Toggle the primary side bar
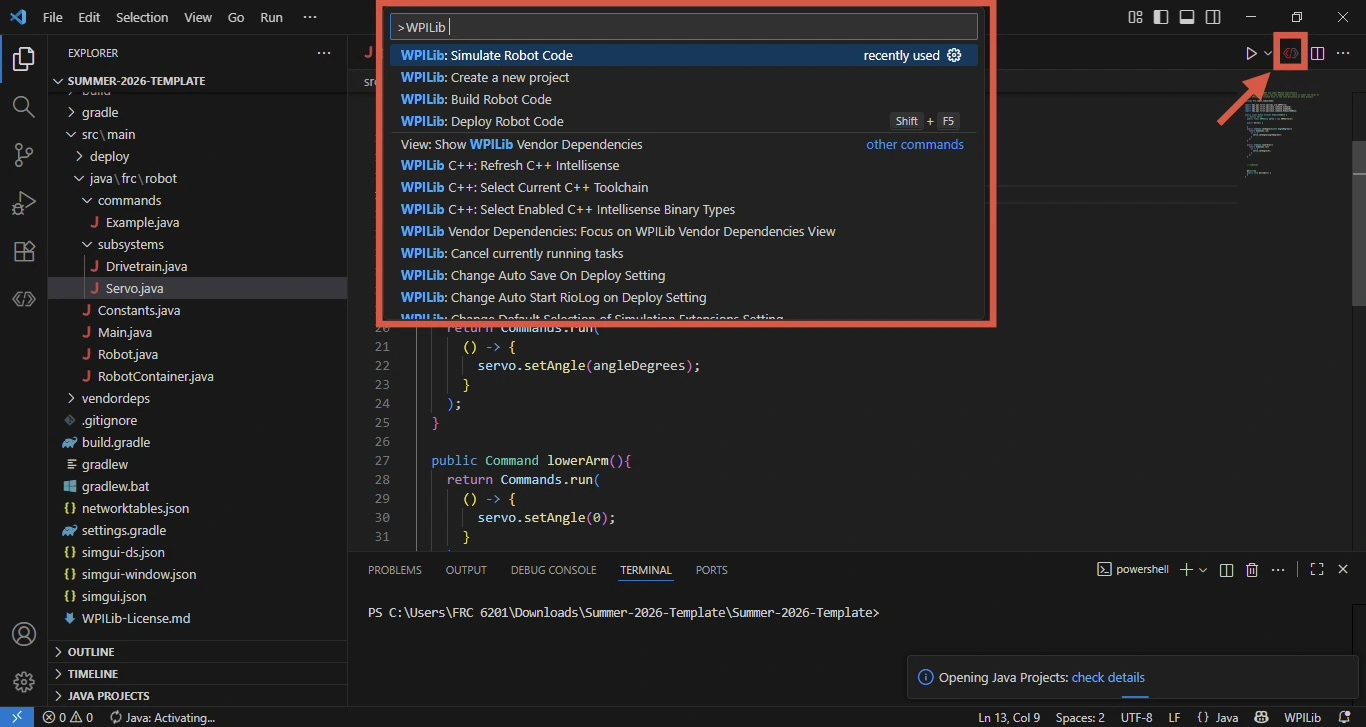 (x=1161, y=17)
